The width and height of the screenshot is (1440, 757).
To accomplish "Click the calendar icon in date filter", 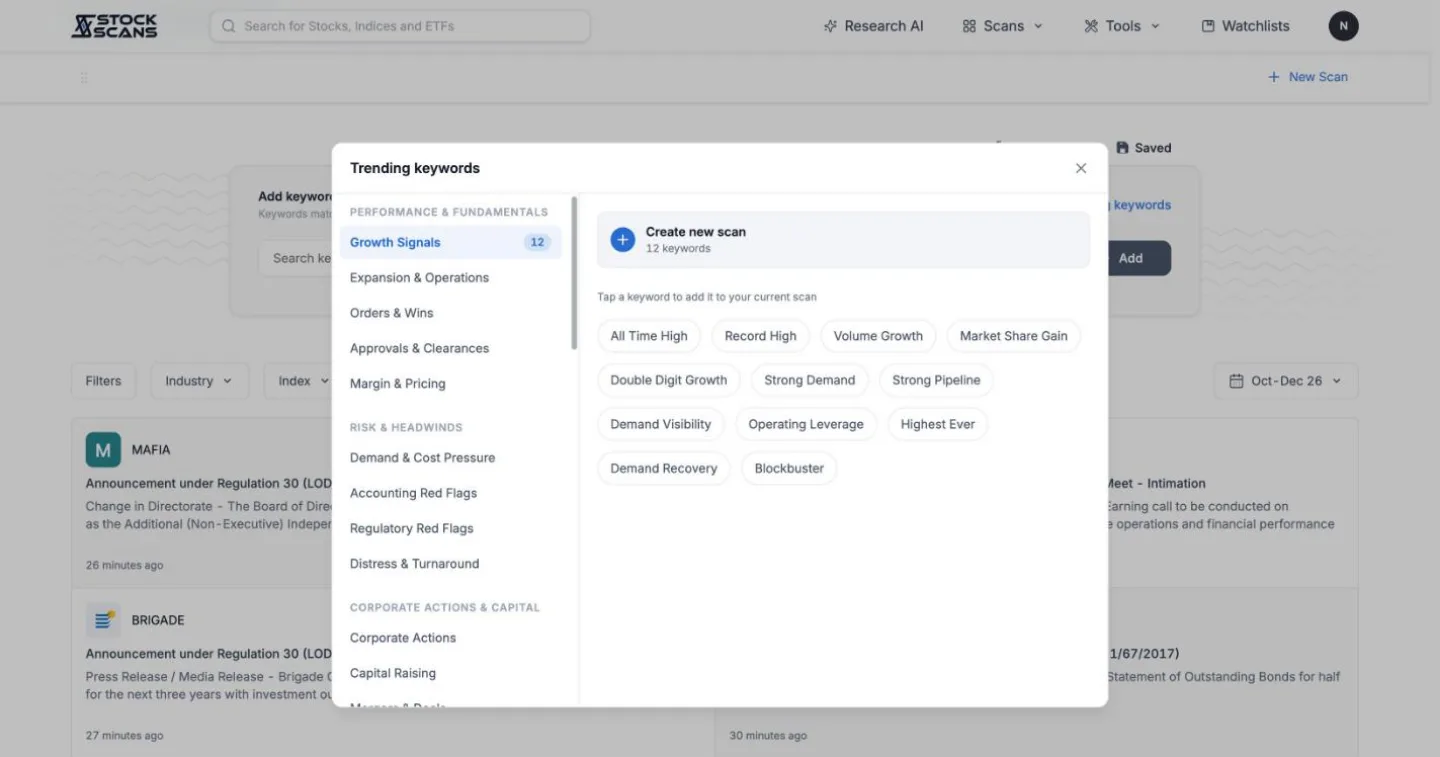I will [1236, 381].
